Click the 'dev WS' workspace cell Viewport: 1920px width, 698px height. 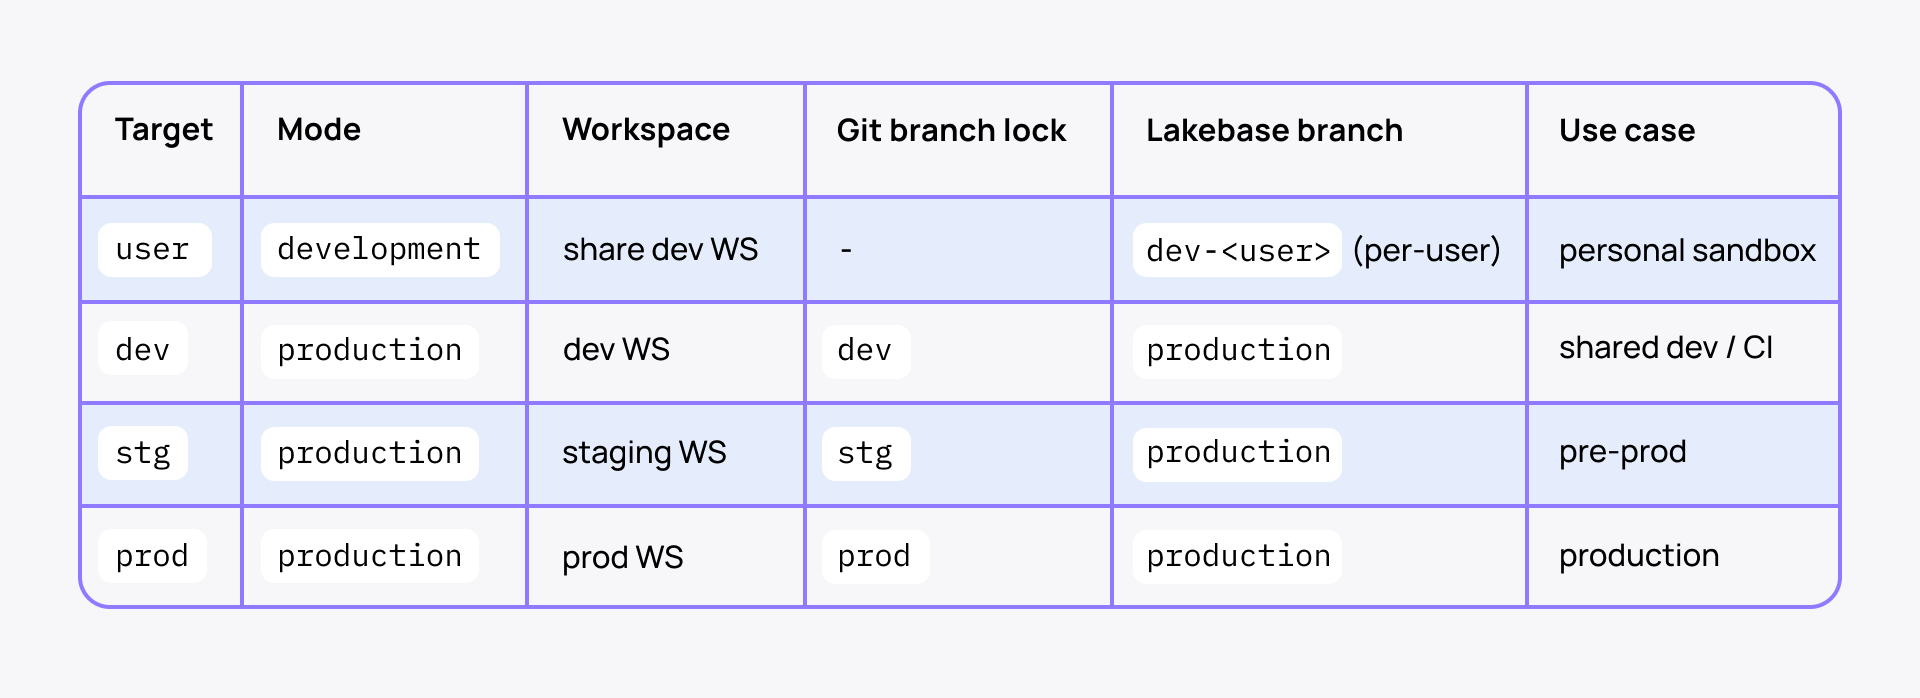point(616,349)
